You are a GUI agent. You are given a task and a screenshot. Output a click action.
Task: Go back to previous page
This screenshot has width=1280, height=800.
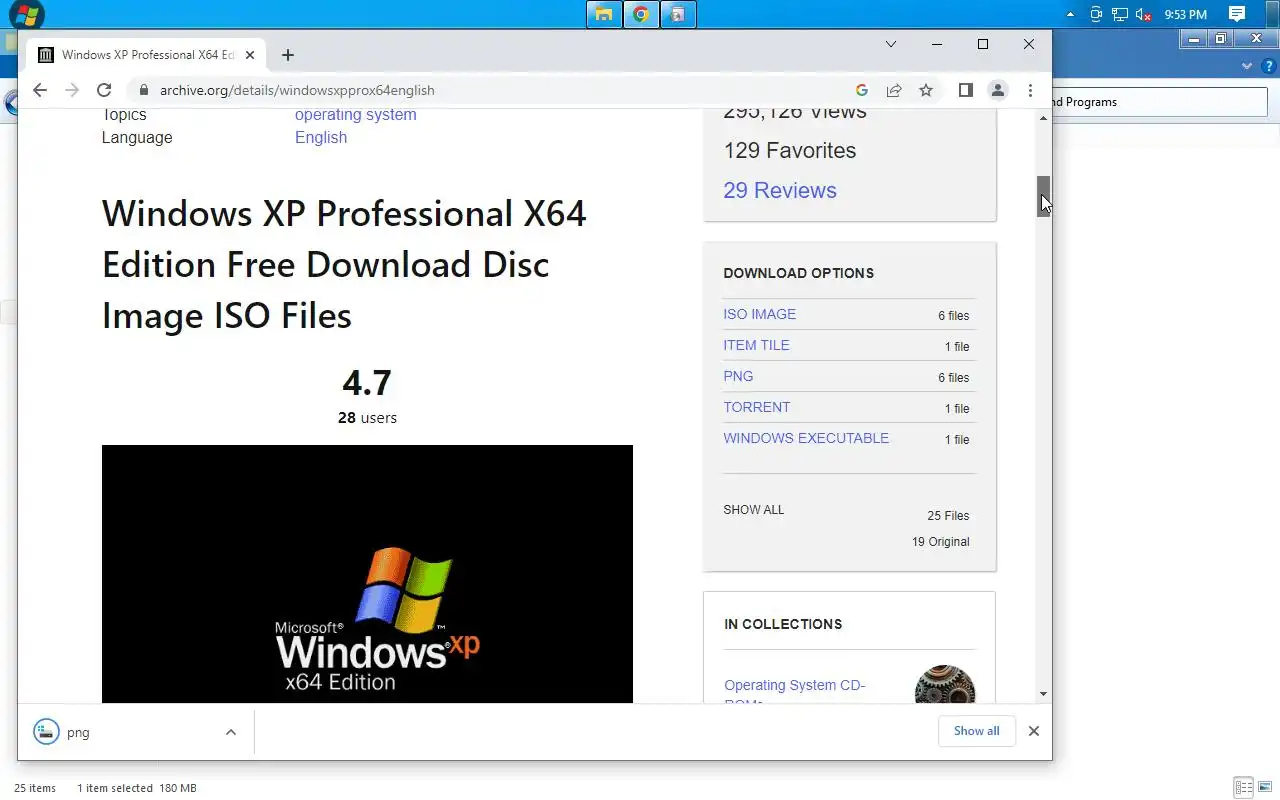[39, 90]
